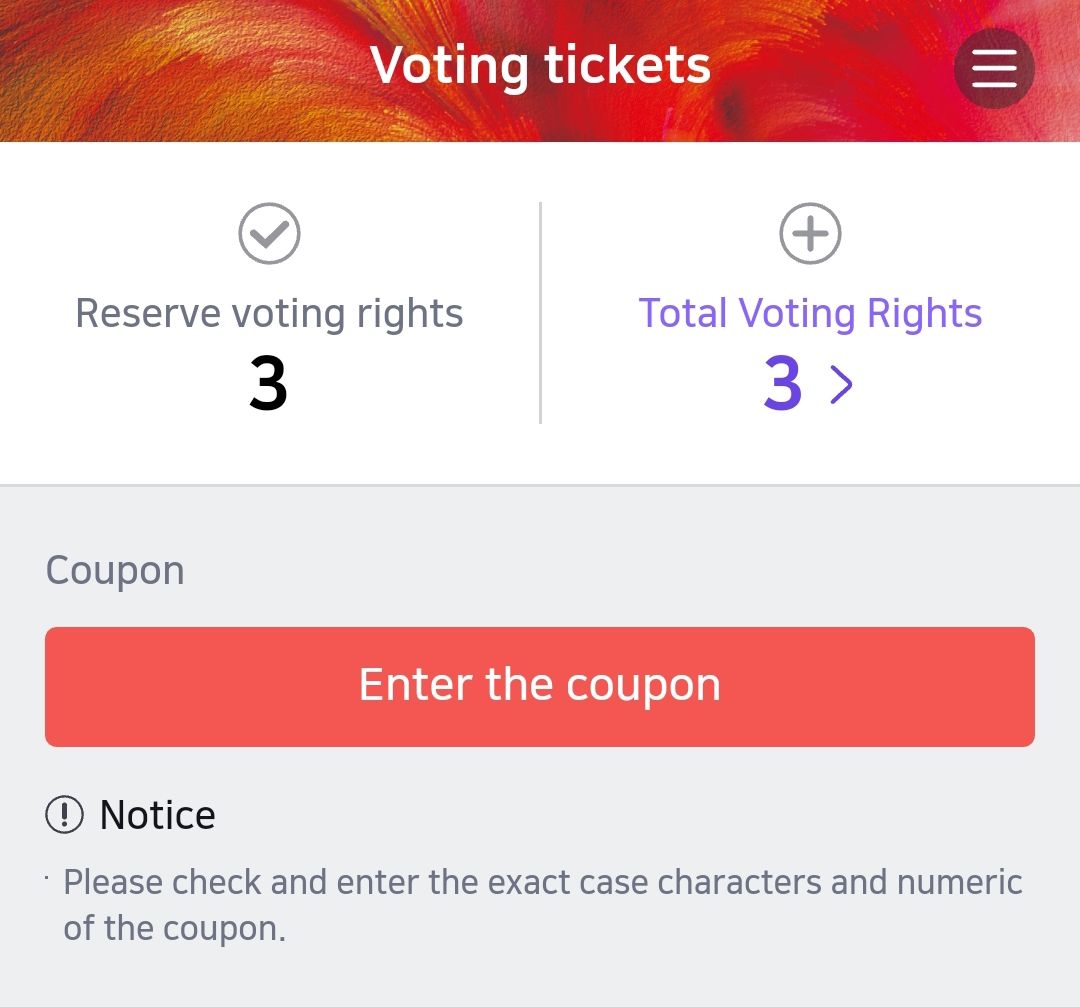Click the Notice exclamation icon
Screen dimensions: 1080x1007
(65, 815)
